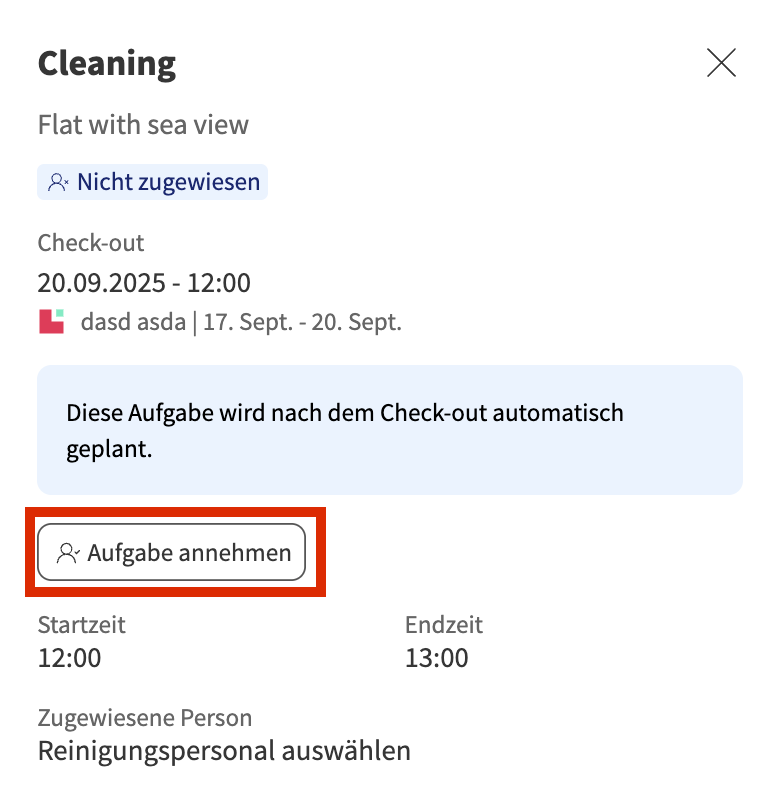The height and width of the screenshot is (812, 784).
Task: Click the person icon in the Nicht zugewiesen badge
Action: [x=58, y=183]
